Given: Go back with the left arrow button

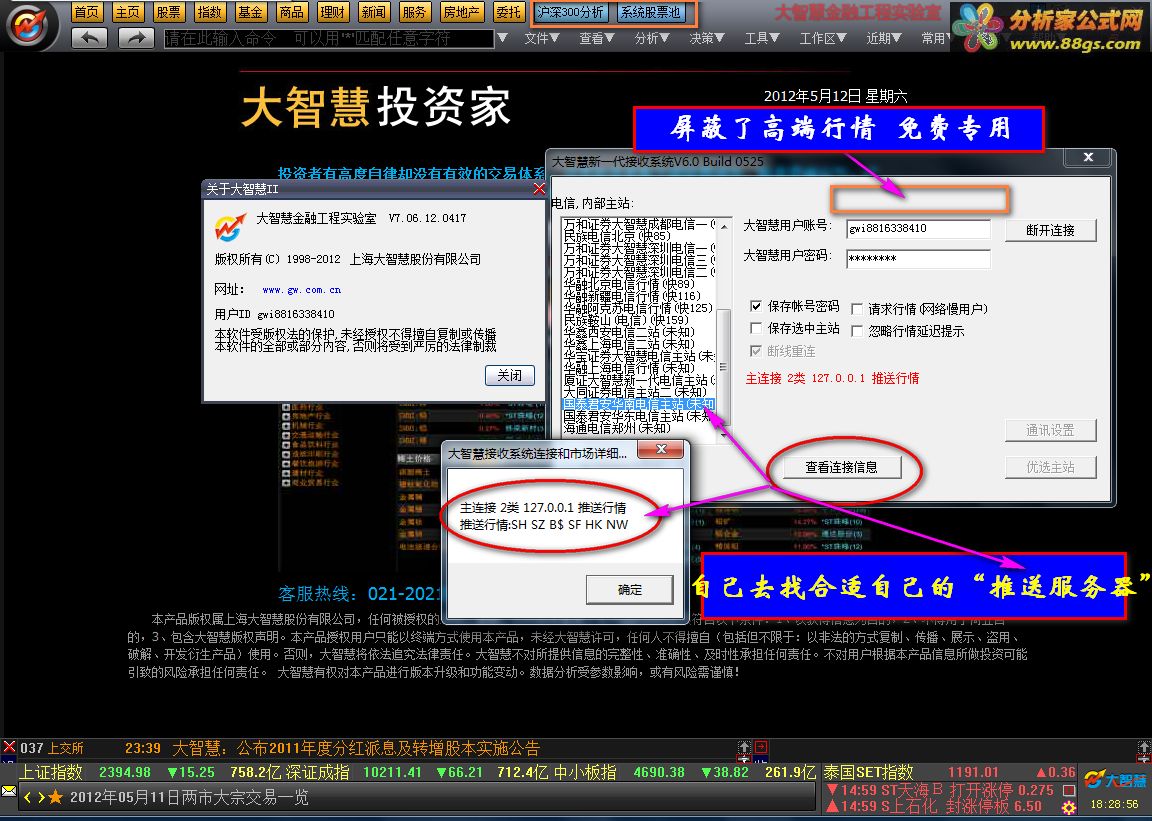Looking at the screenshot, I should pos(89,37).
